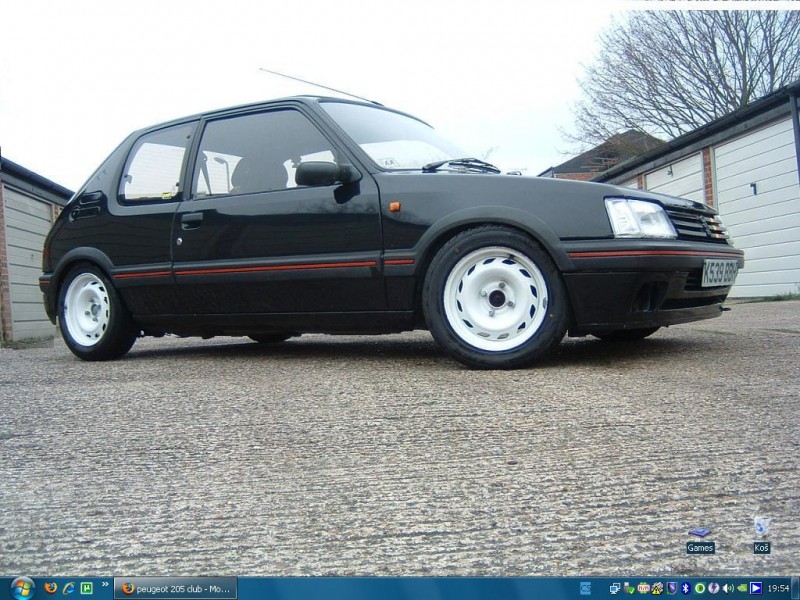Switch to the peugeot 205 club window
Screen dimensions: 800x600
pos(176,588)
